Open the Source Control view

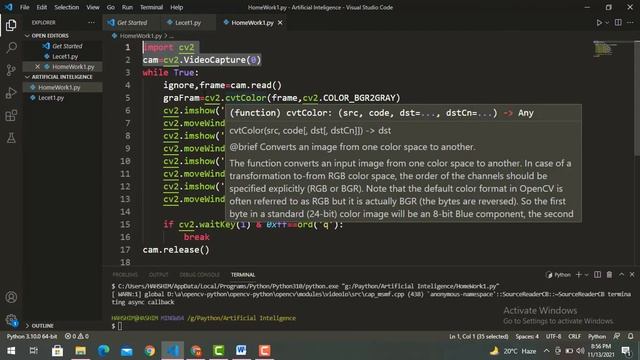coord(11,70)
